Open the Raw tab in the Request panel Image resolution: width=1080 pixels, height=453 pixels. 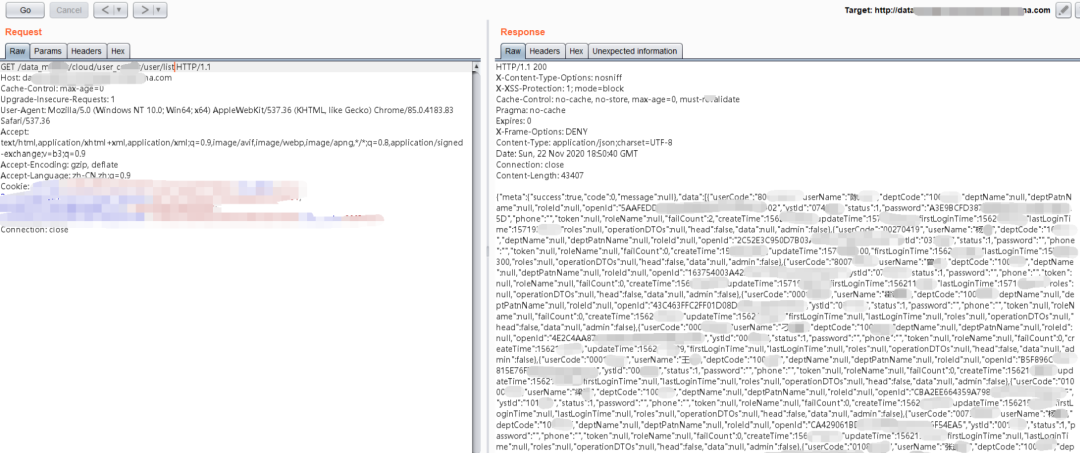click(x=17, y=52)
